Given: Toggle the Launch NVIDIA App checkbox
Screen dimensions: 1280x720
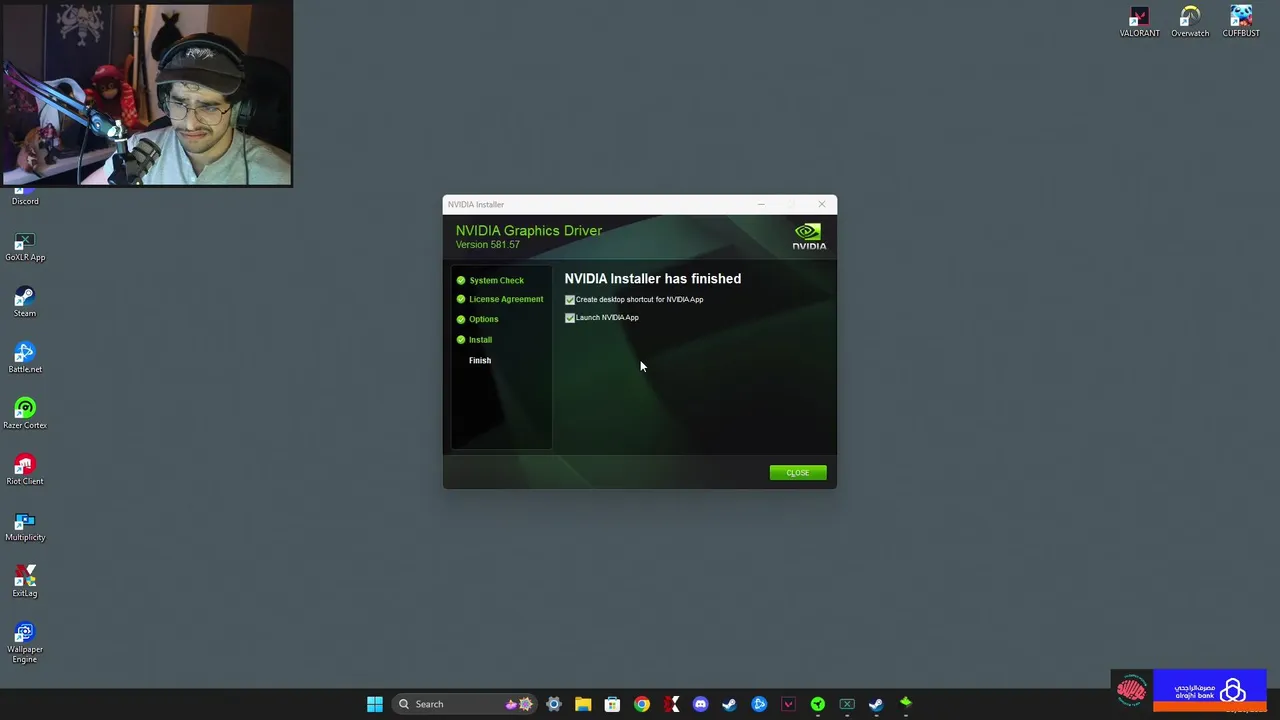Looking at the screenshot, I should 570,318.
